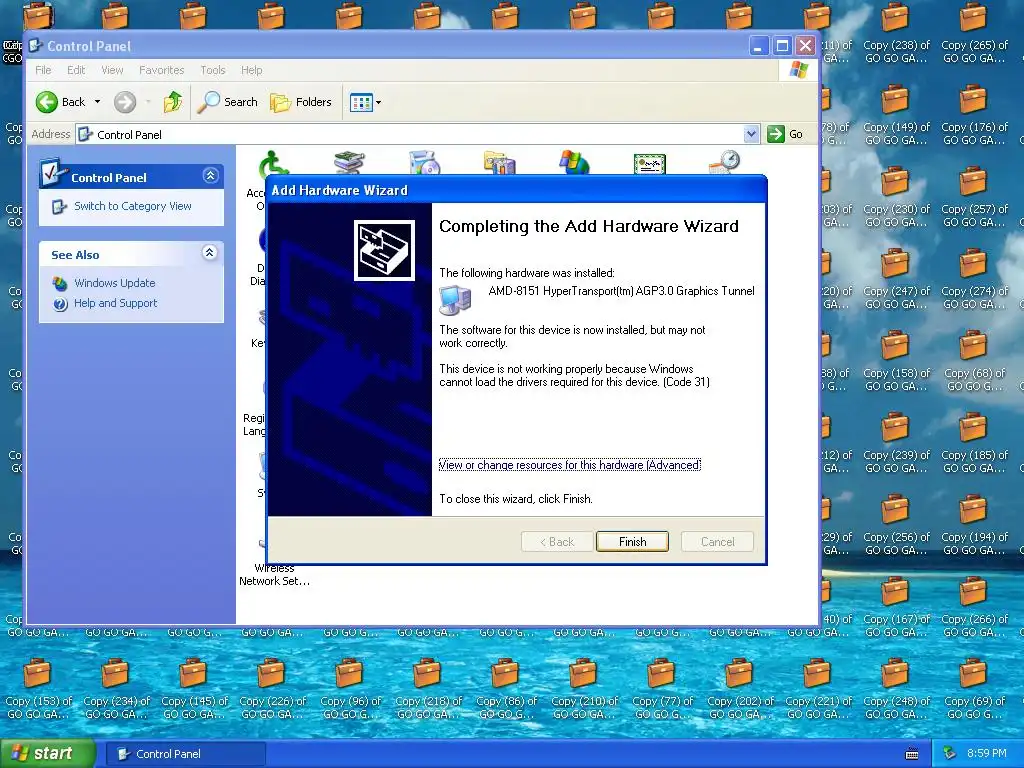1024x768 pixels.
Task: Select desktop icon Copy (153) of GO GO GA
Action: 38,689
